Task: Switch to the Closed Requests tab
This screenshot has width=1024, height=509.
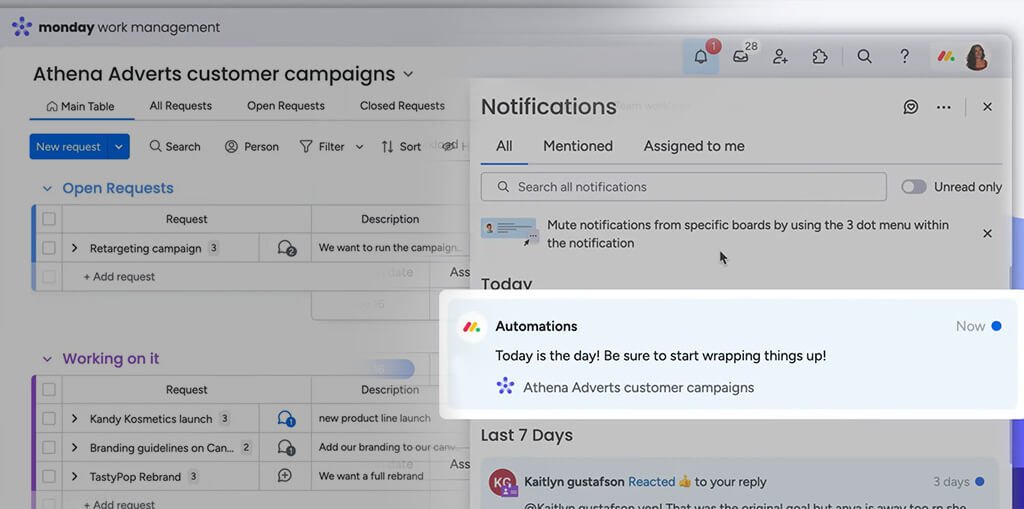Action: (402, 106)
